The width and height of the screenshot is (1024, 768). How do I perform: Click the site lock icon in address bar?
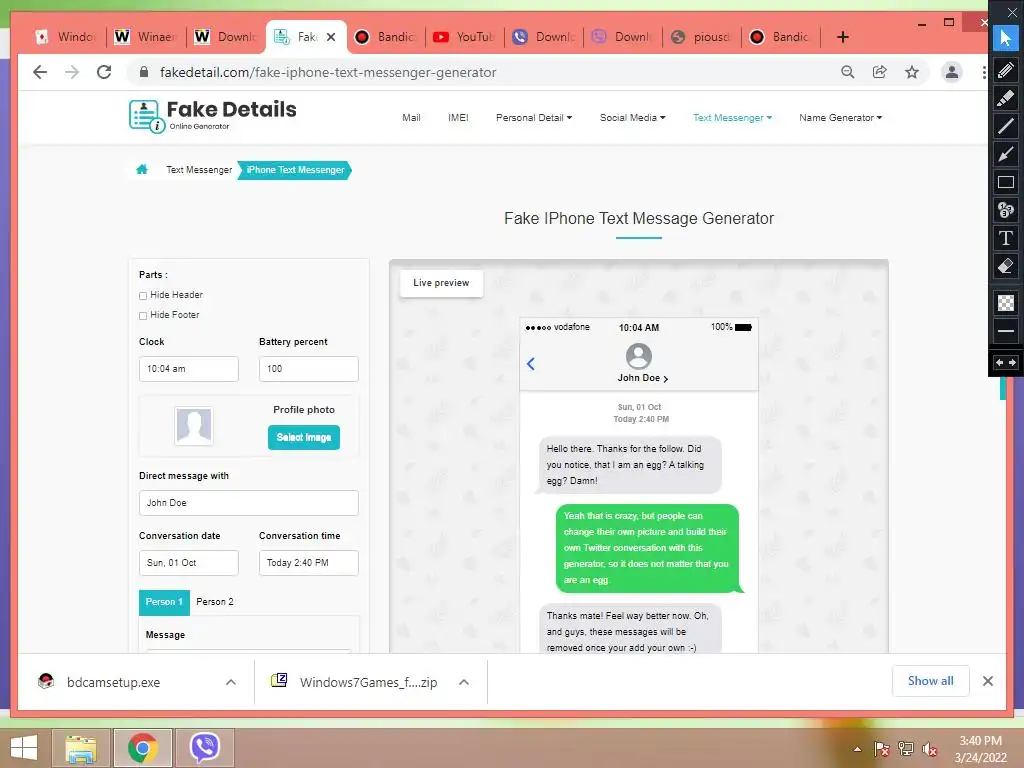[144, 72]
